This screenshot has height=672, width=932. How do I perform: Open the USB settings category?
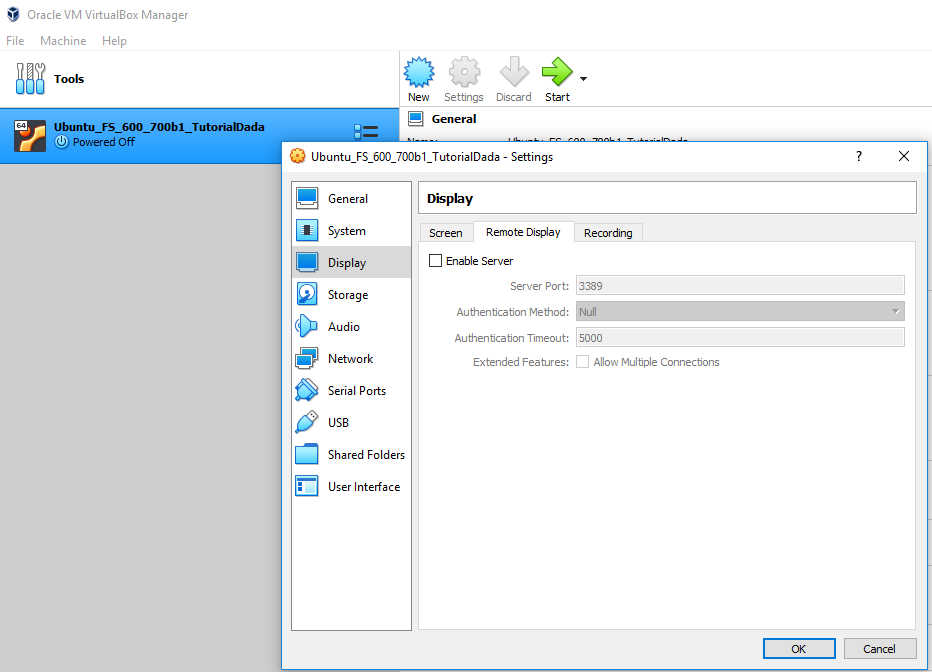point(338,423)
